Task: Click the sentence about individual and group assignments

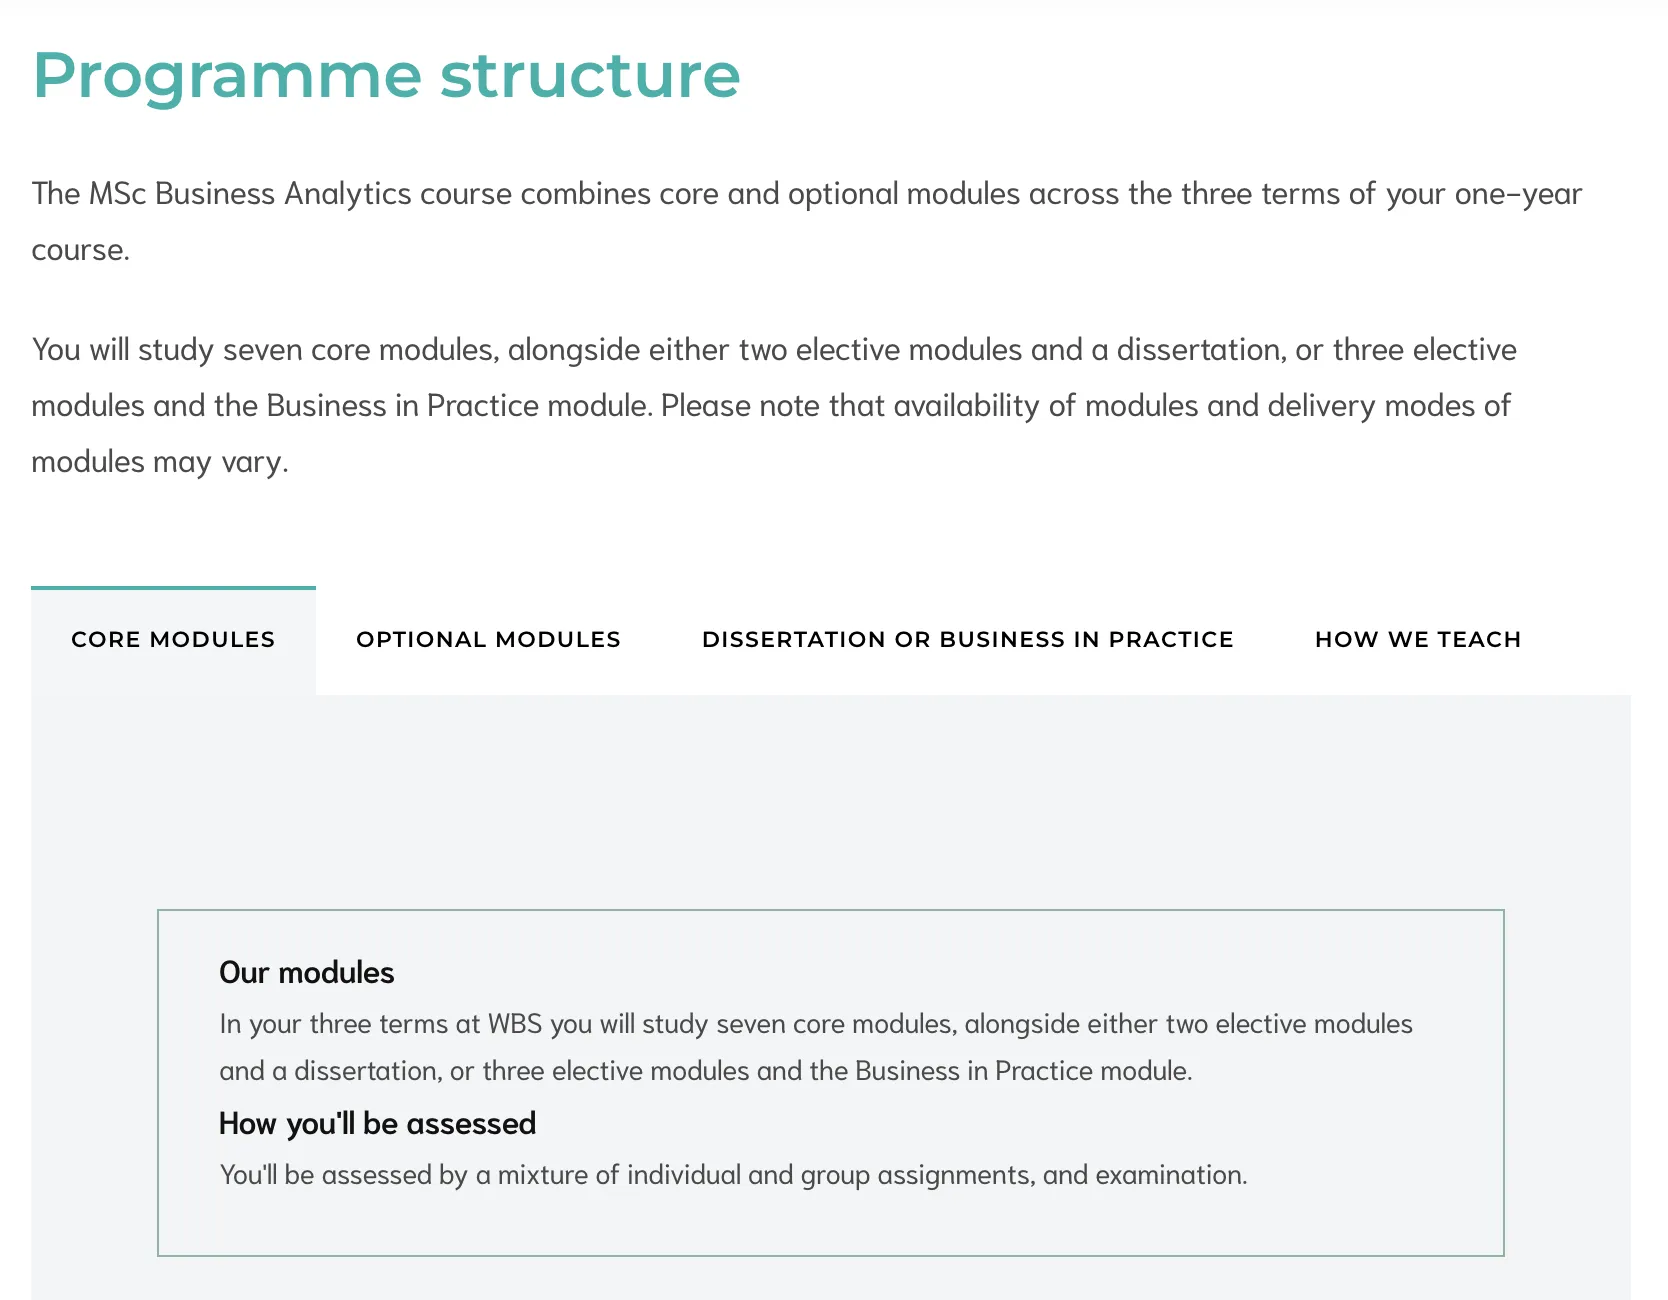Action: coord(733,1175)
